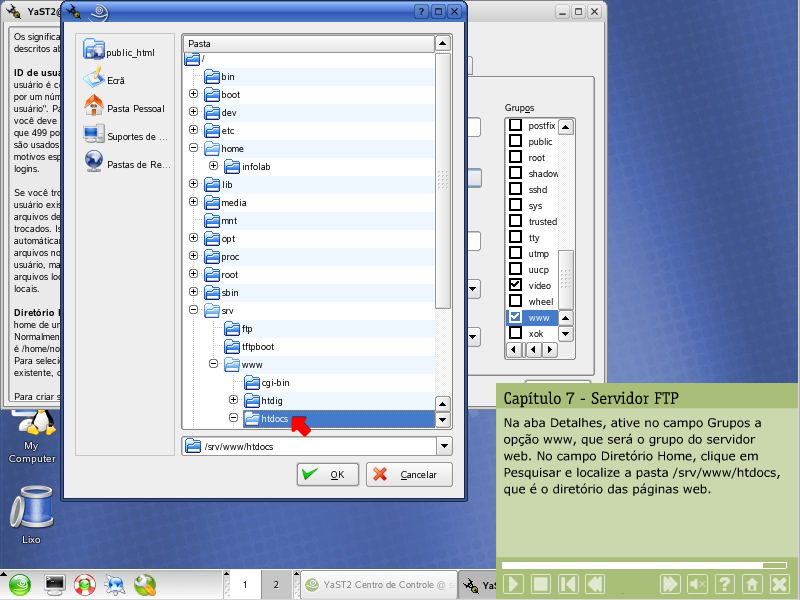This screenshot has width=800, height=600.
Task: Click the tutorial help question-mark icon
Action: pyautogui.click(x=725, y=584)
